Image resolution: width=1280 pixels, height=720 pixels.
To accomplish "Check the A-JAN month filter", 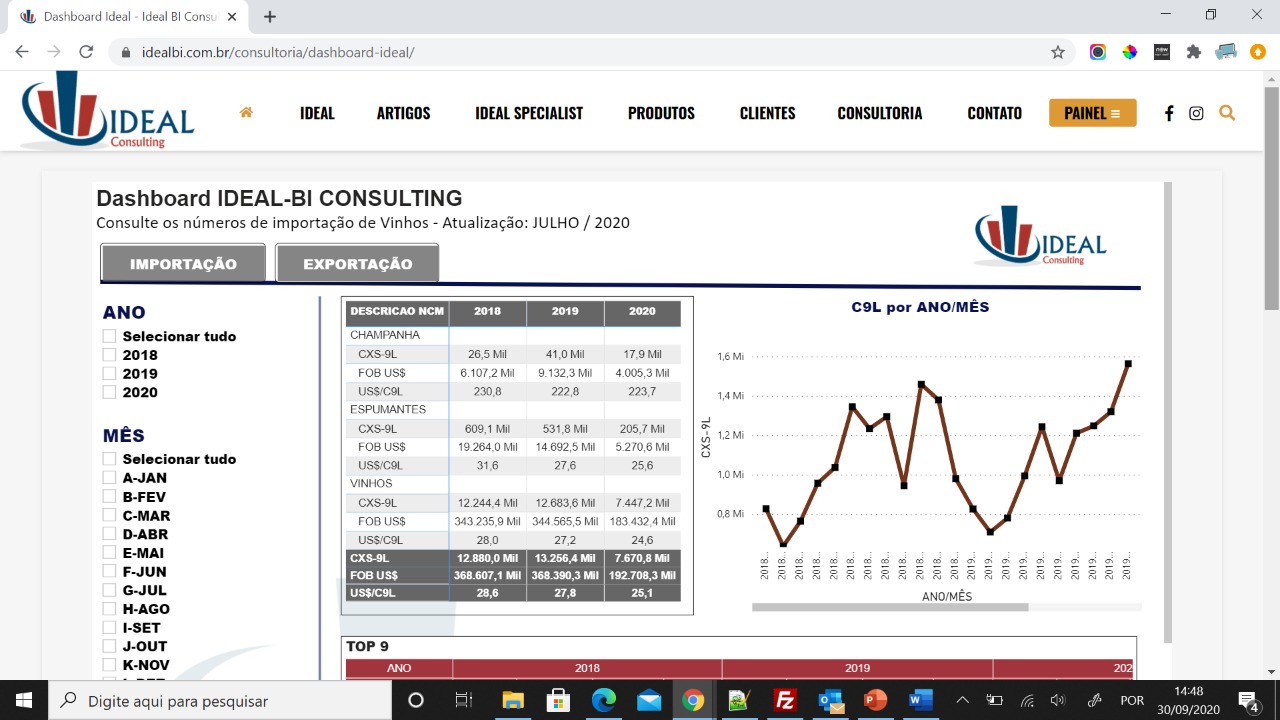I will 110,478.
